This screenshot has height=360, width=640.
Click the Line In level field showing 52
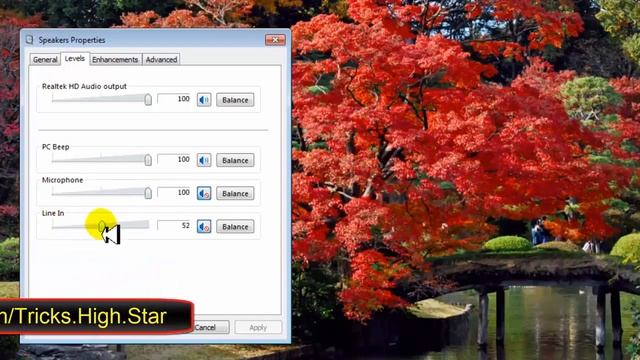pyautogui.click(x=174, y=226)
